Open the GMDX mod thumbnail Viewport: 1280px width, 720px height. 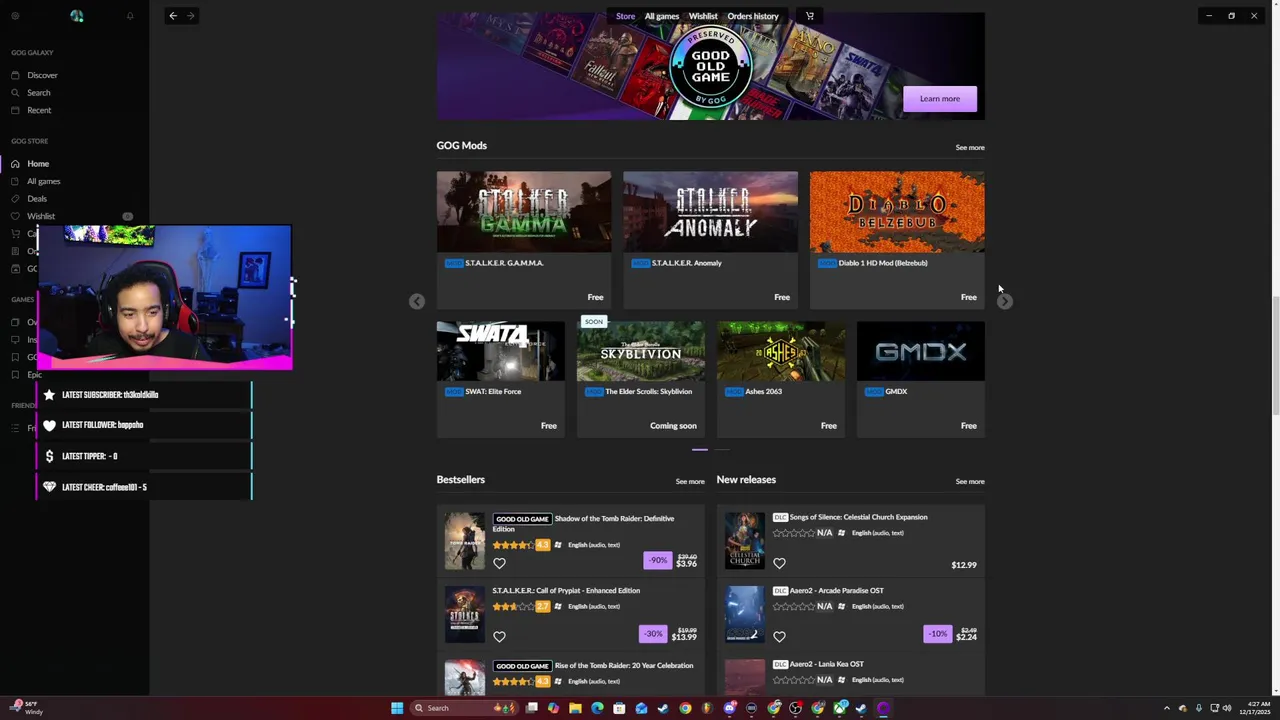tap(921, 351)
